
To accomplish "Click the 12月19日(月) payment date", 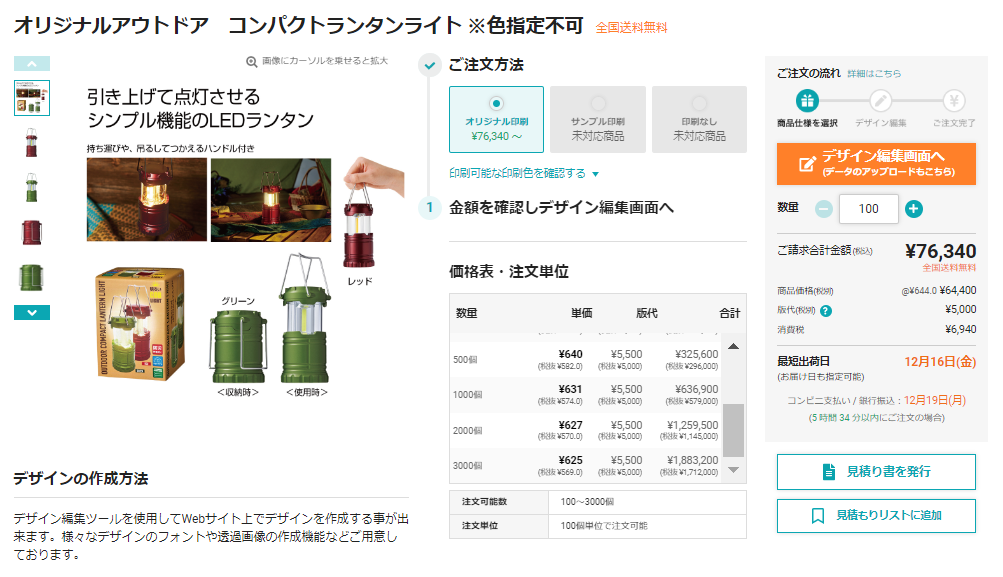I will (x=935, y=400).
